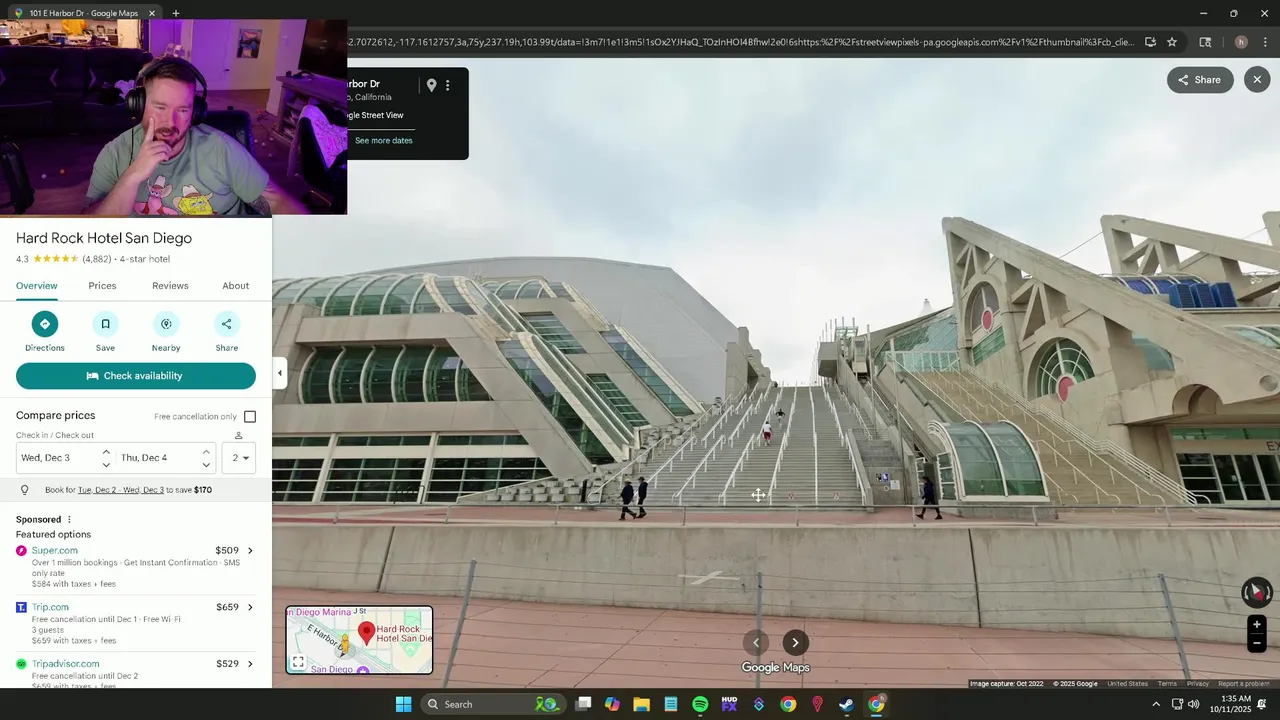Click Report a problem link
The width and height of the screenshot is (1280, 720).
point(1244,684)
